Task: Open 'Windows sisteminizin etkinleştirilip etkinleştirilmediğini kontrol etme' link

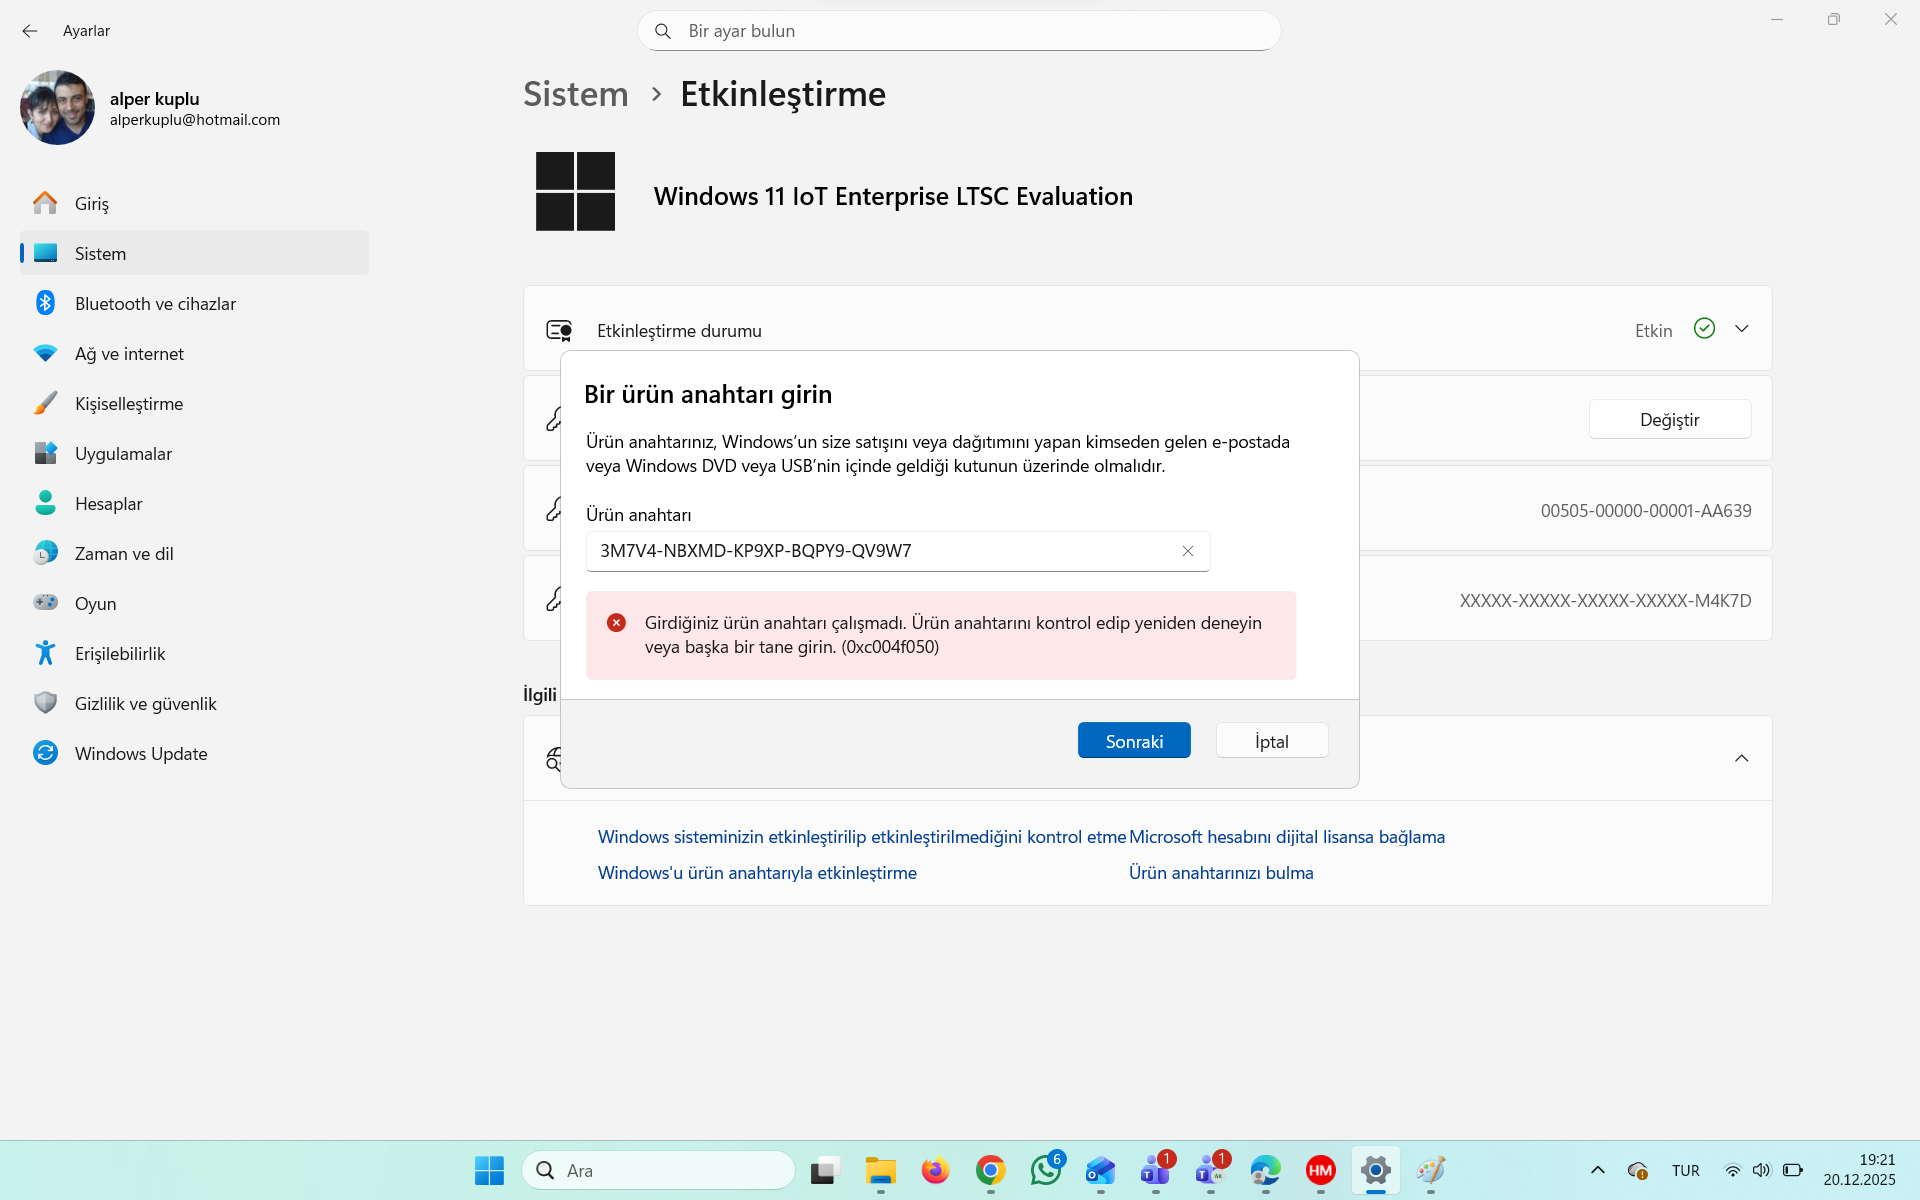Action: [x=862, y=837]
